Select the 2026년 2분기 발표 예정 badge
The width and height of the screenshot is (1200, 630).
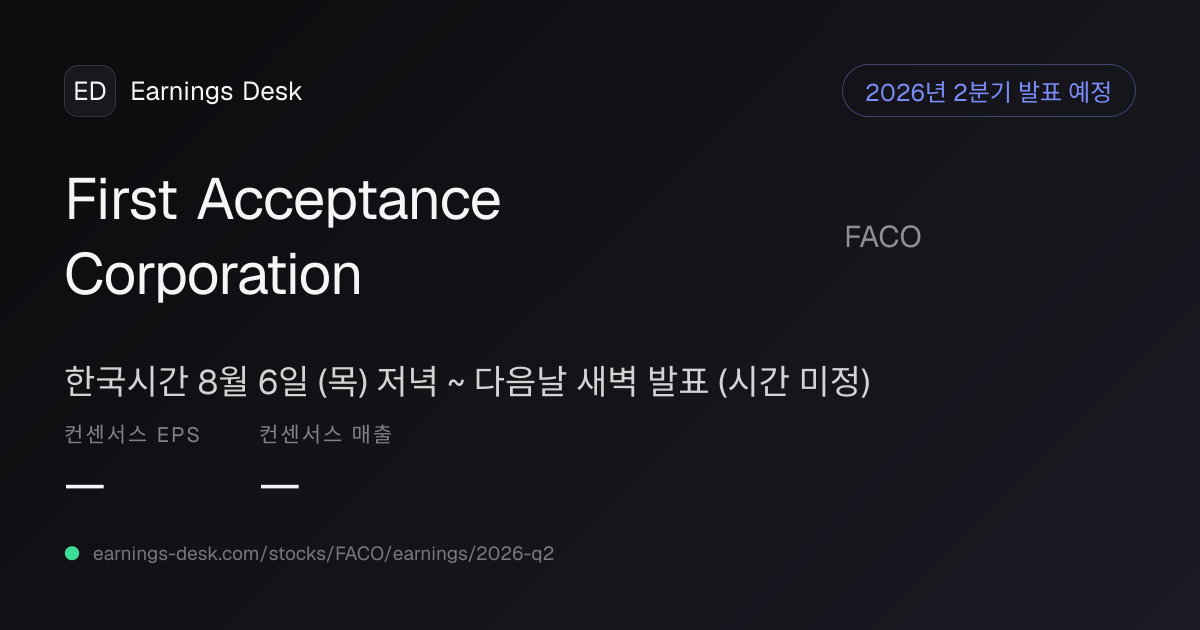pyautogui.click(x=988, y=91)
